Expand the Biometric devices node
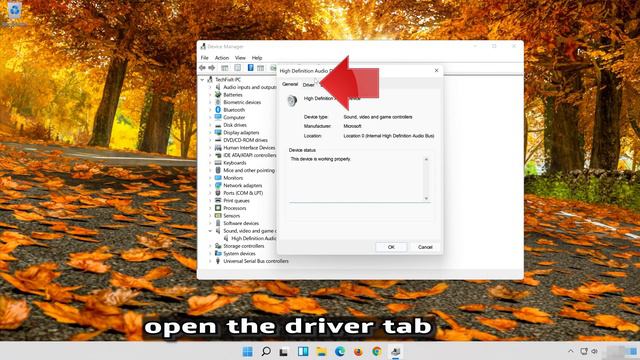 coord(211,102)
